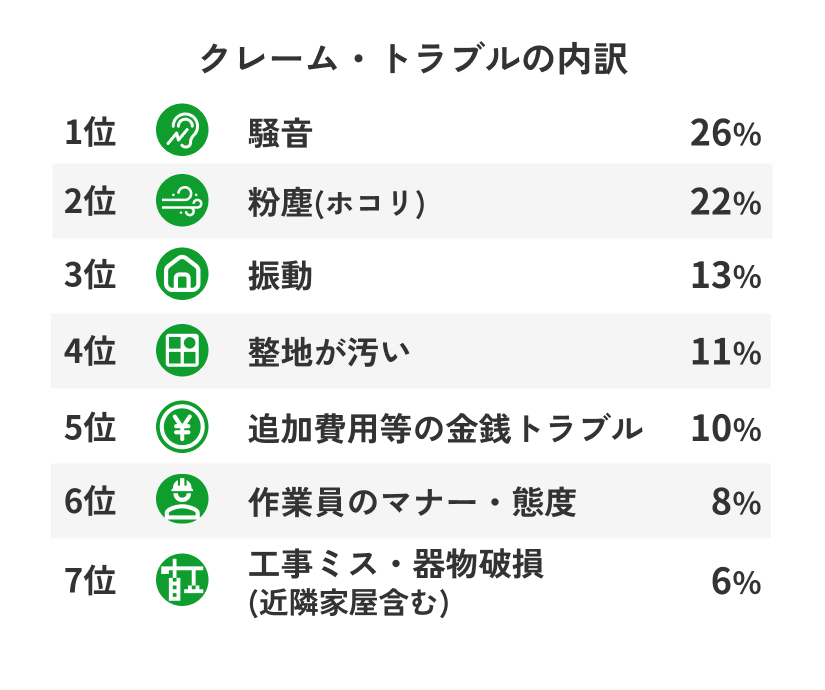
Task: Click 追加費用等の金銭トラブル text
Action: [445, 428]
